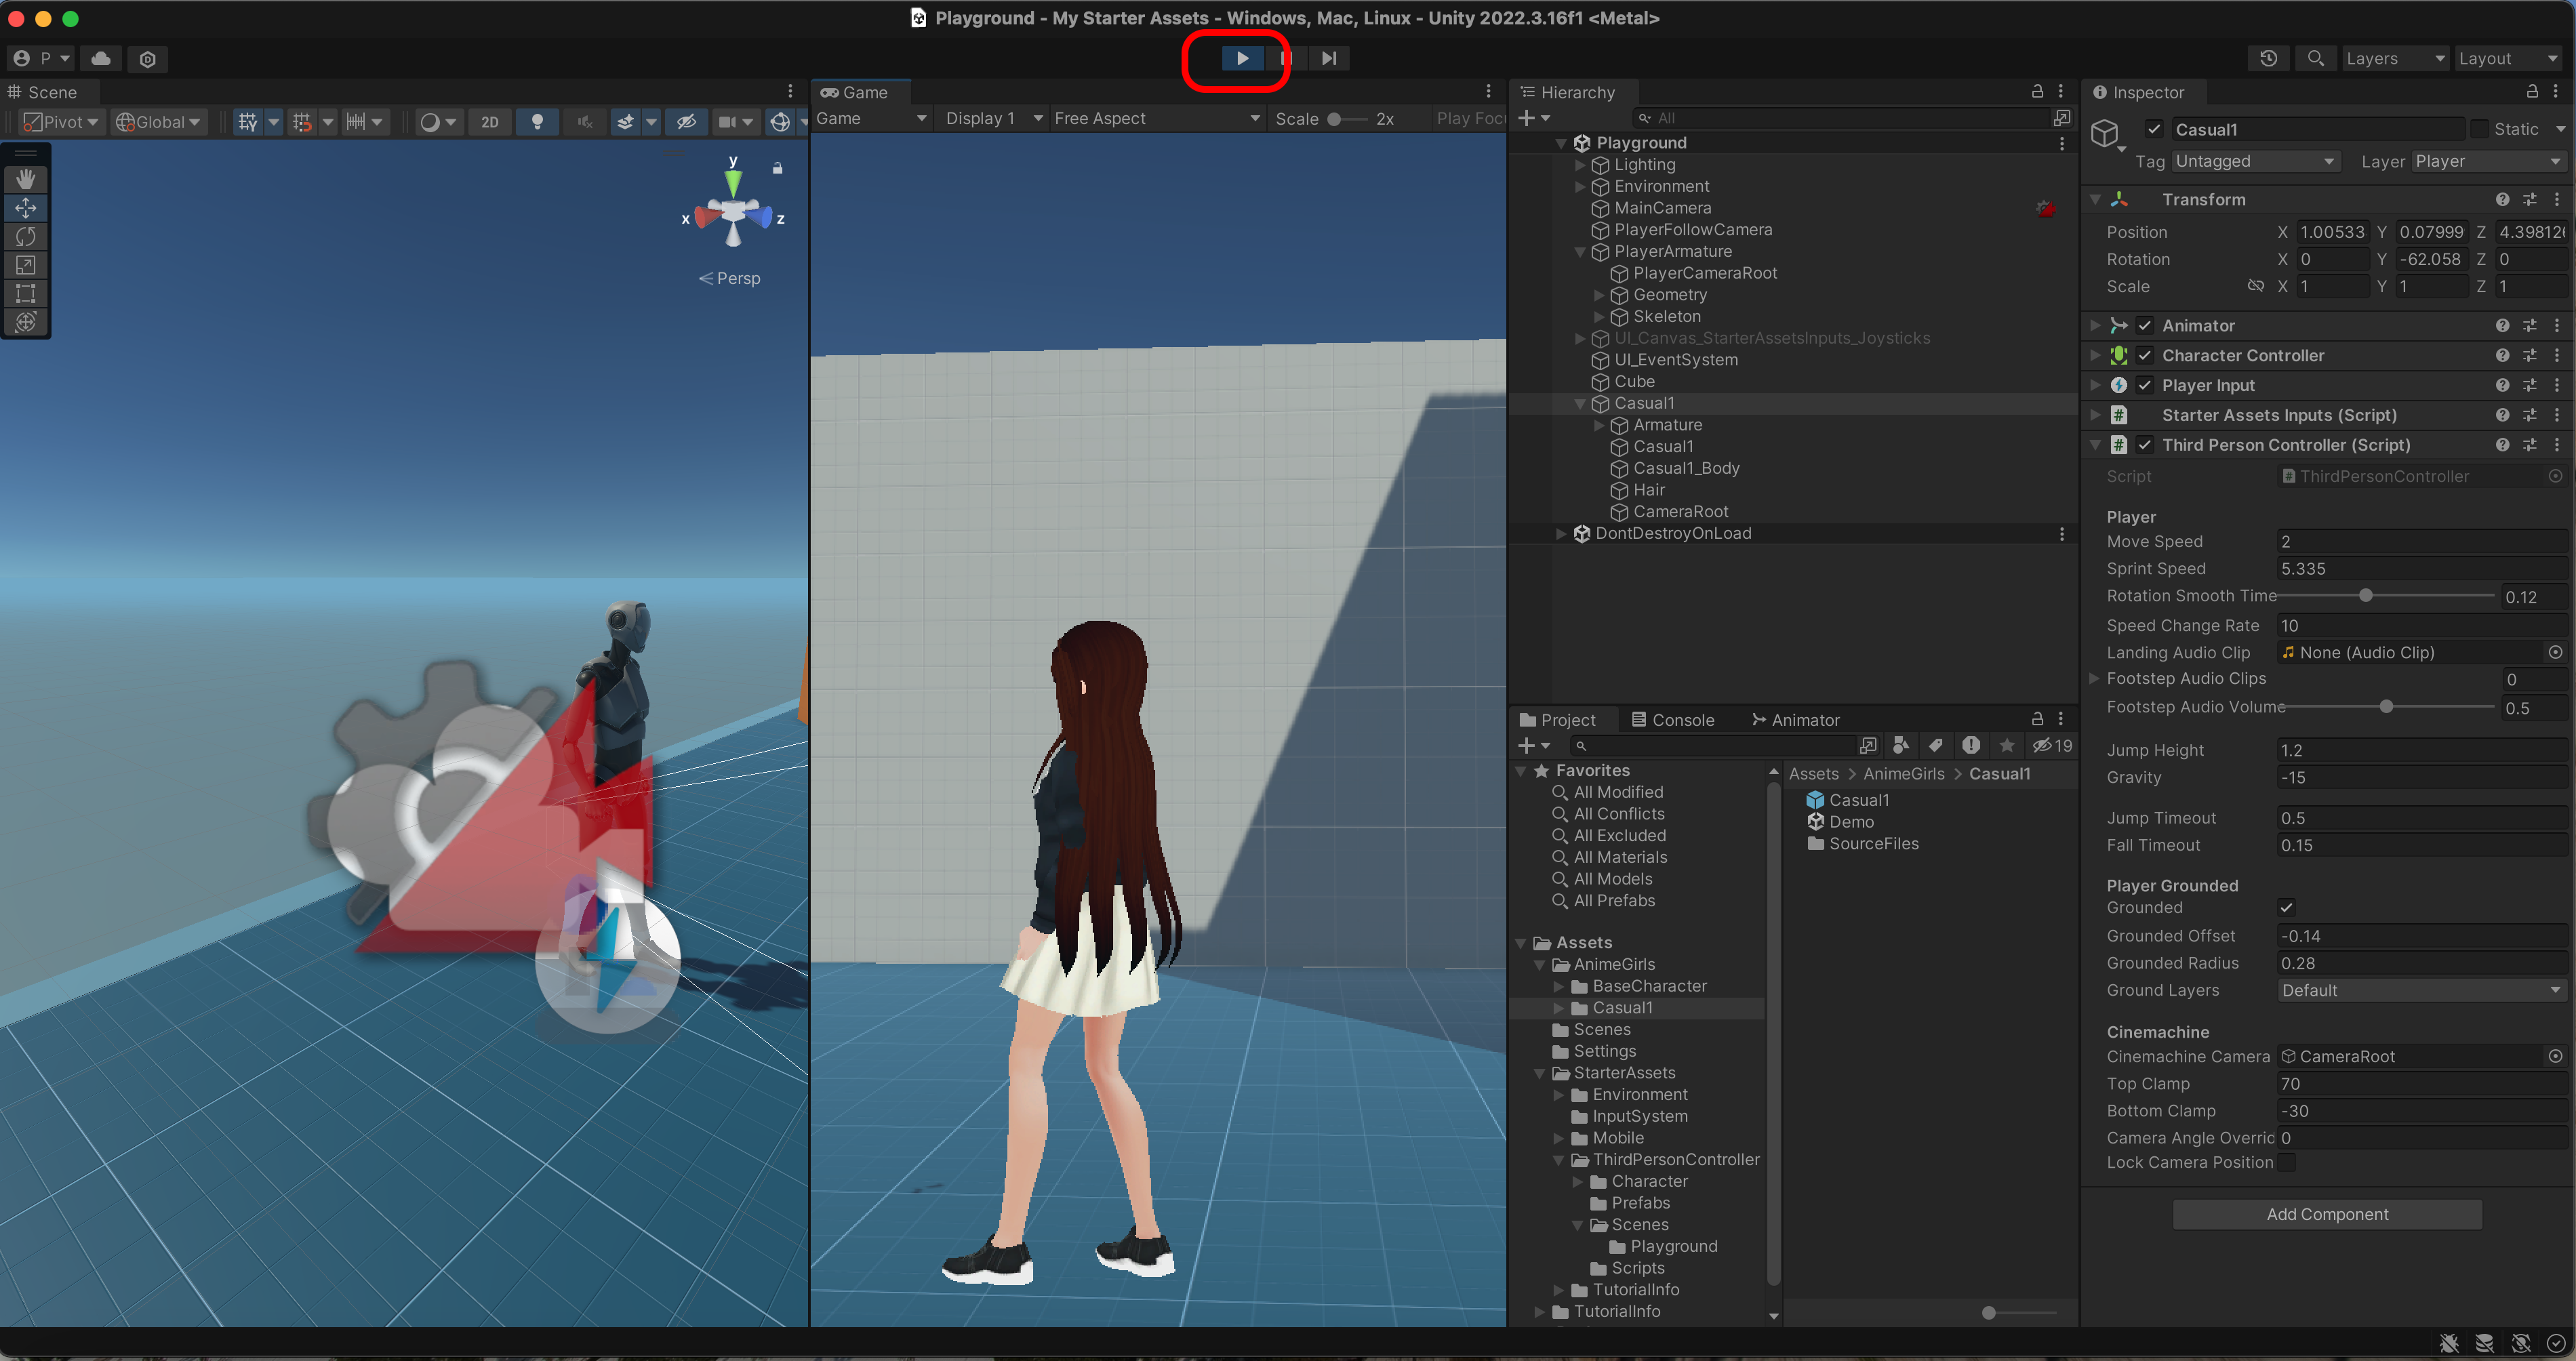
Task: Toggle the Grounded checkbox
Action: pos(2286,908)
